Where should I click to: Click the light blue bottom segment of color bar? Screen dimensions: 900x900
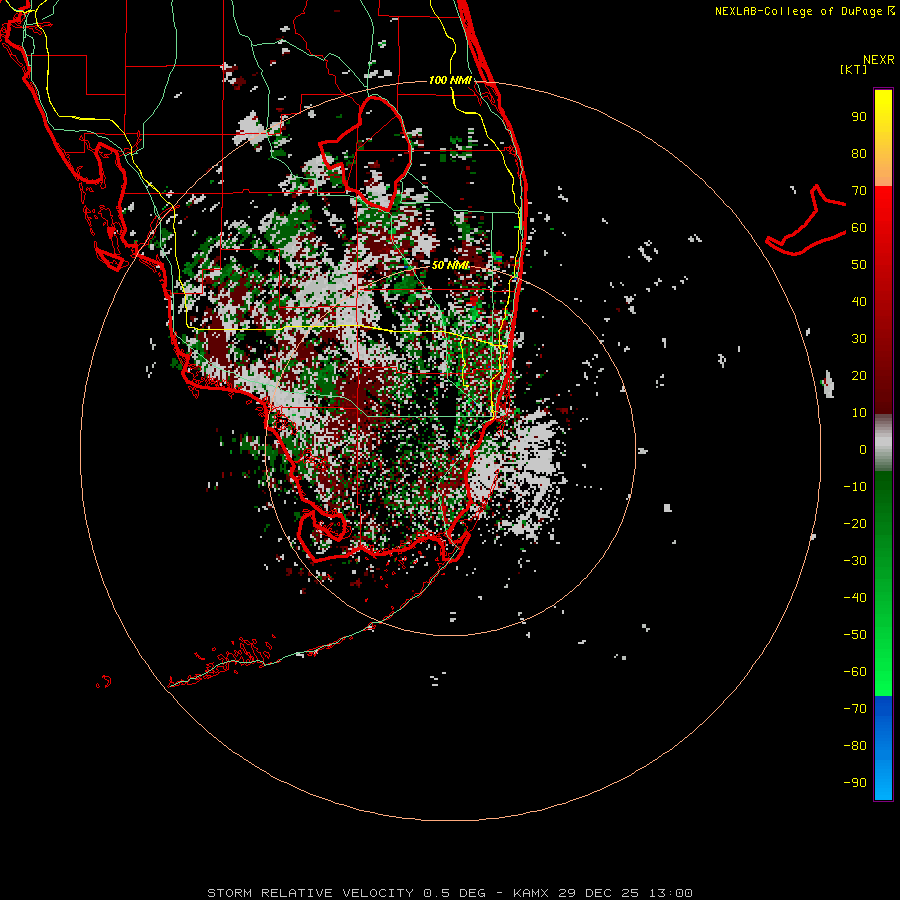[x=883, y=778]
